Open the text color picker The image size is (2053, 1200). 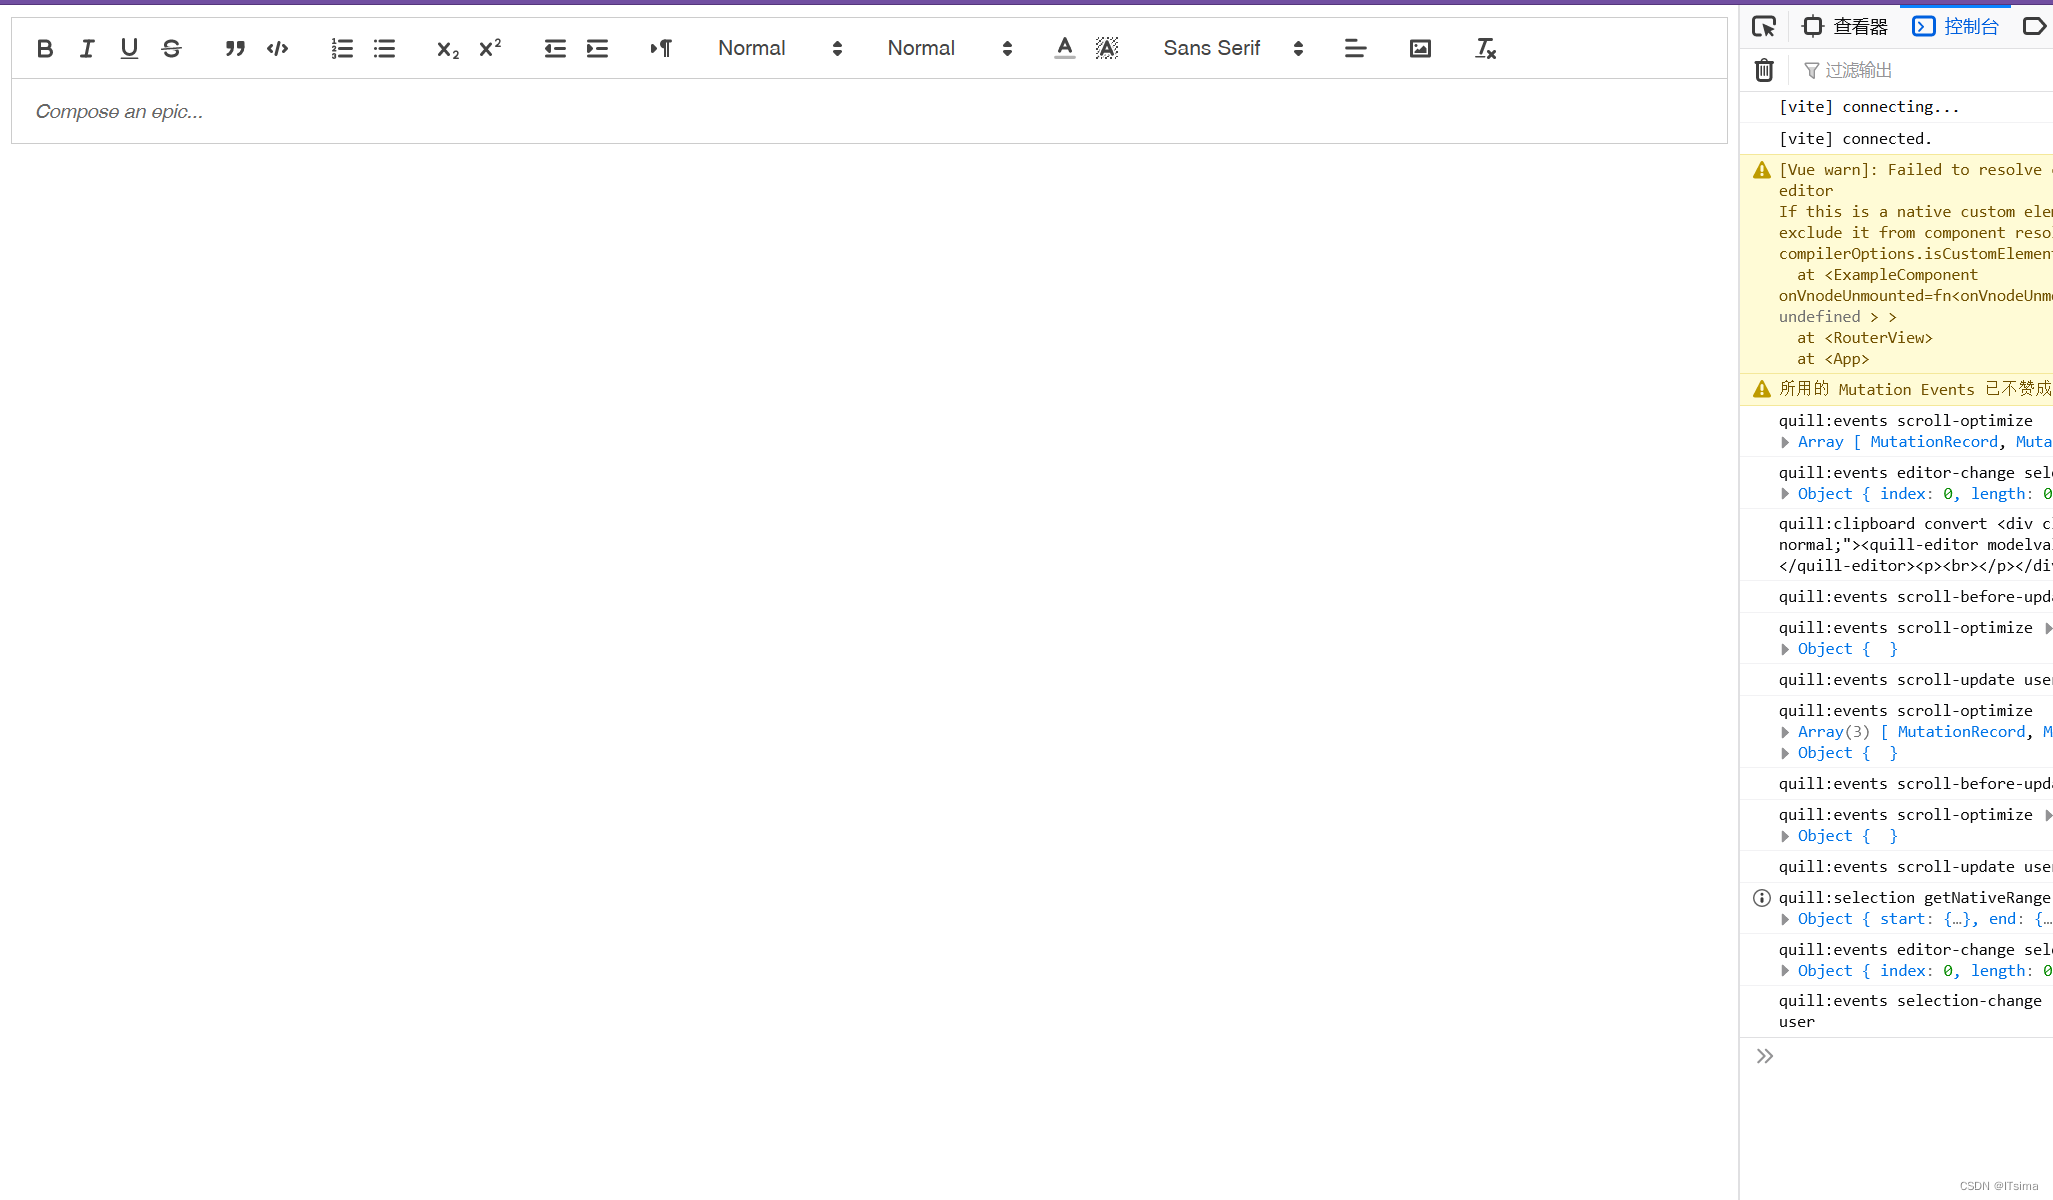(x=1065, y=48)
